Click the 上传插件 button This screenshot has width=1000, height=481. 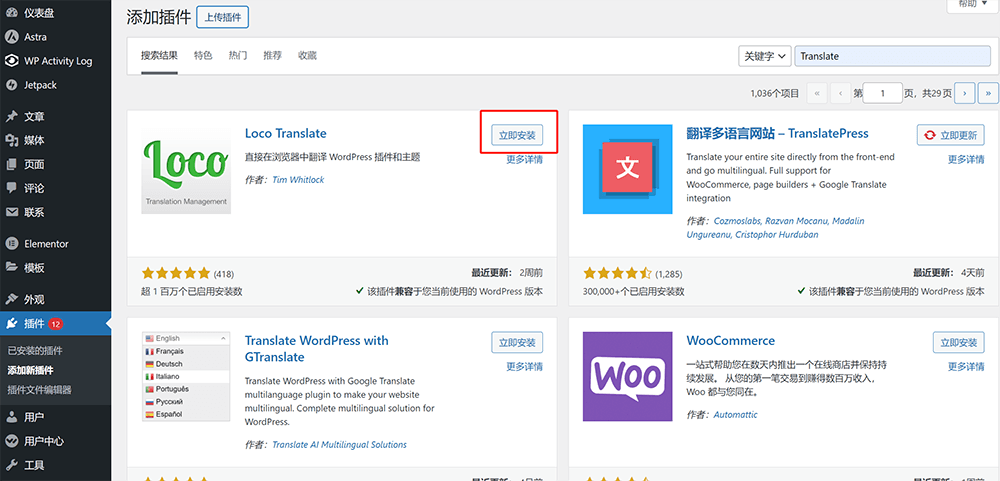(223, 17)
